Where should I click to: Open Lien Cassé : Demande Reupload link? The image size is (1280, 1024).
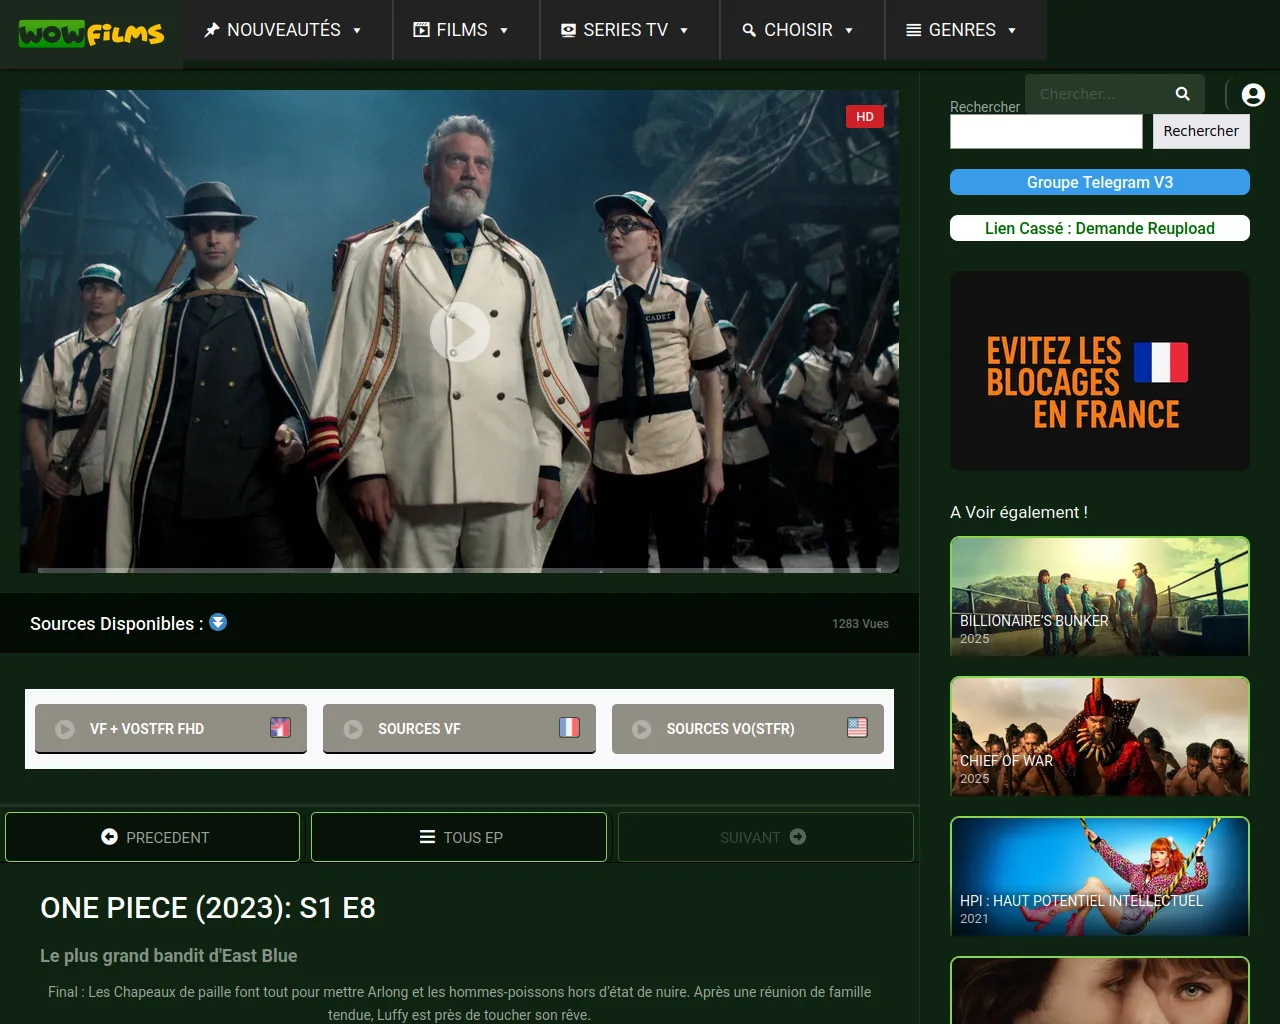(x=1100, y=228)
